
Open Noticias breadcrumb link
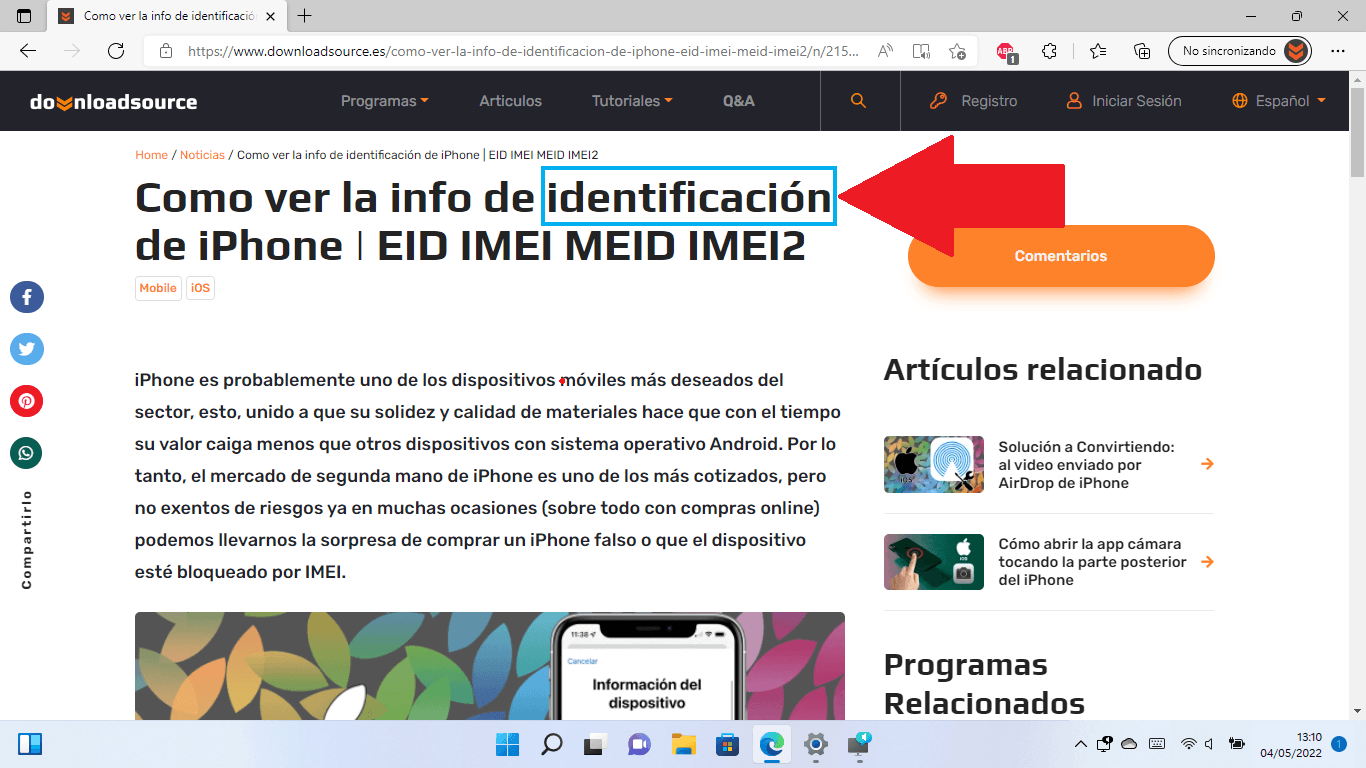click(202, 155)
